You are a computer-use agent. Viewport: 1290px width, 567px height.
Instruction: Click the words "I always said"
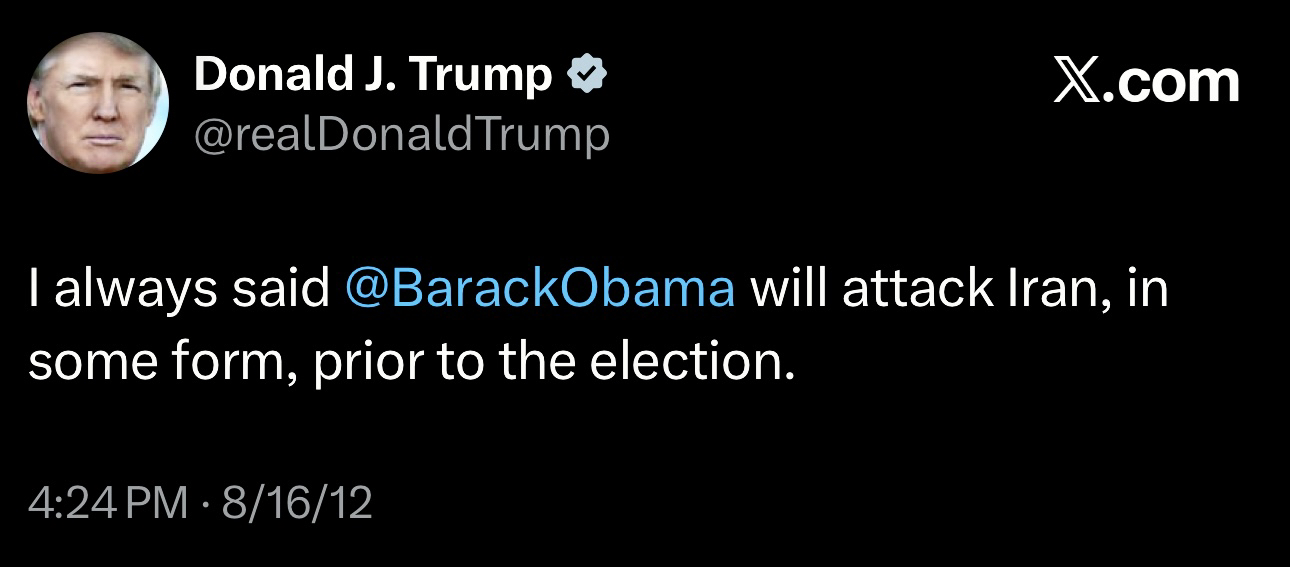click(179, 290)
